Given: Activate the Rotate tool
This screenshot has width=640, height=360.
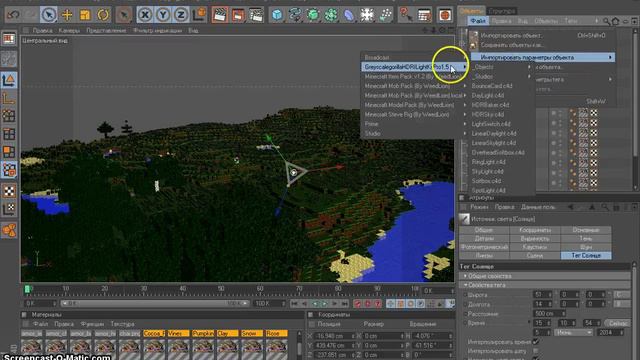Looking at the screenshot, I should coord(103,15).
